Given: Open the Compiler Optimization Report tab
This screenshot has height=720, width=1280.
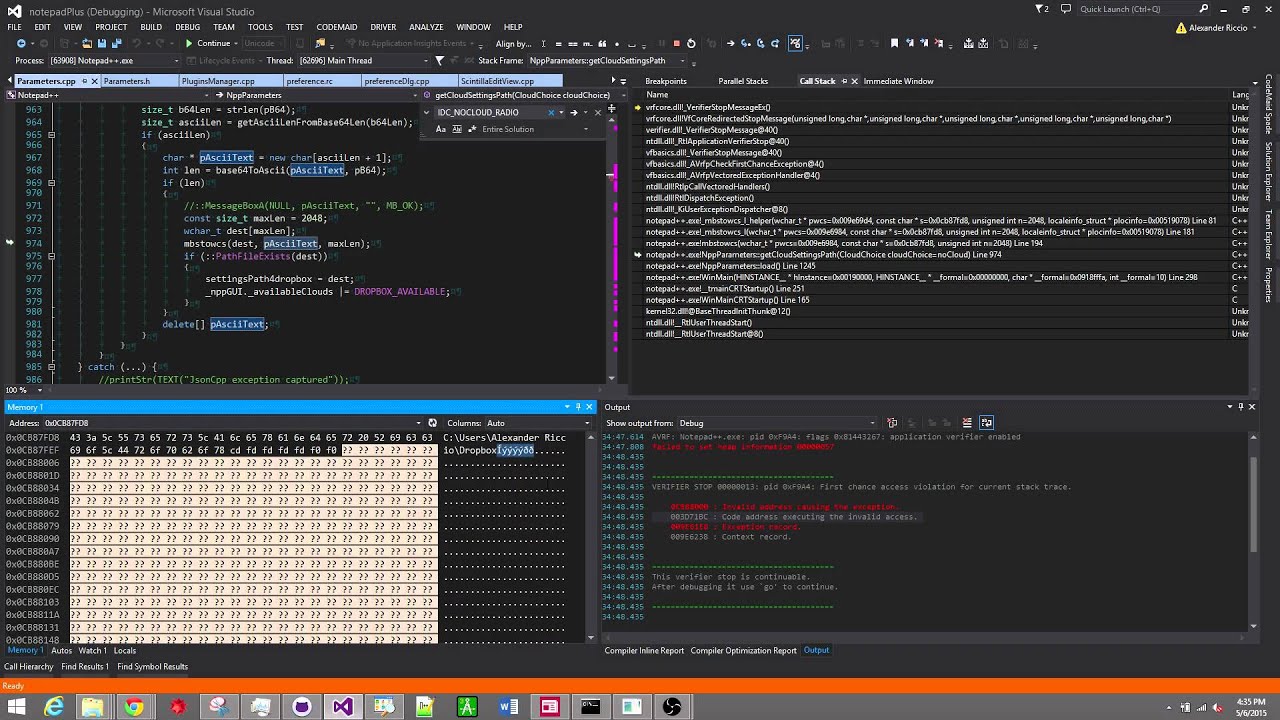Looking at the screenshot, I should pyautogui.click(x=743, y=650).
